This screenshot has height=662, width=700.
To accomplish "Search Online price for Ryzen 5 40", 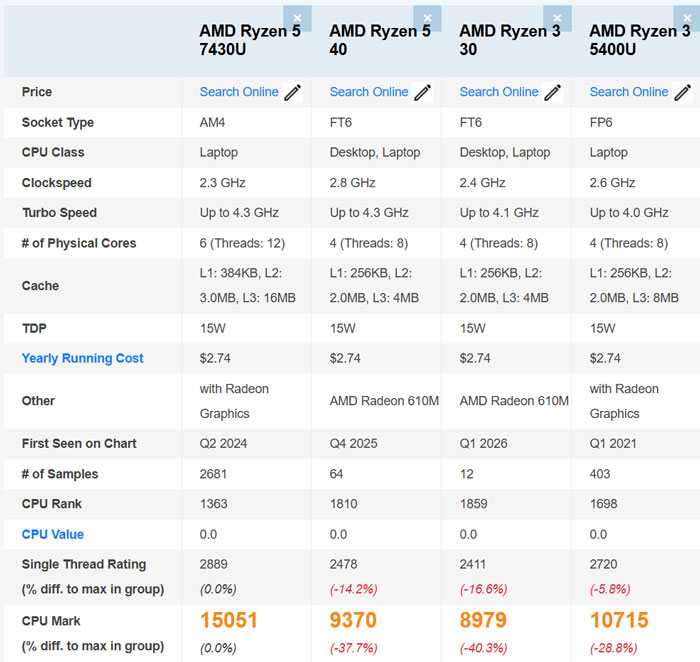I will [x=369, y=92].
